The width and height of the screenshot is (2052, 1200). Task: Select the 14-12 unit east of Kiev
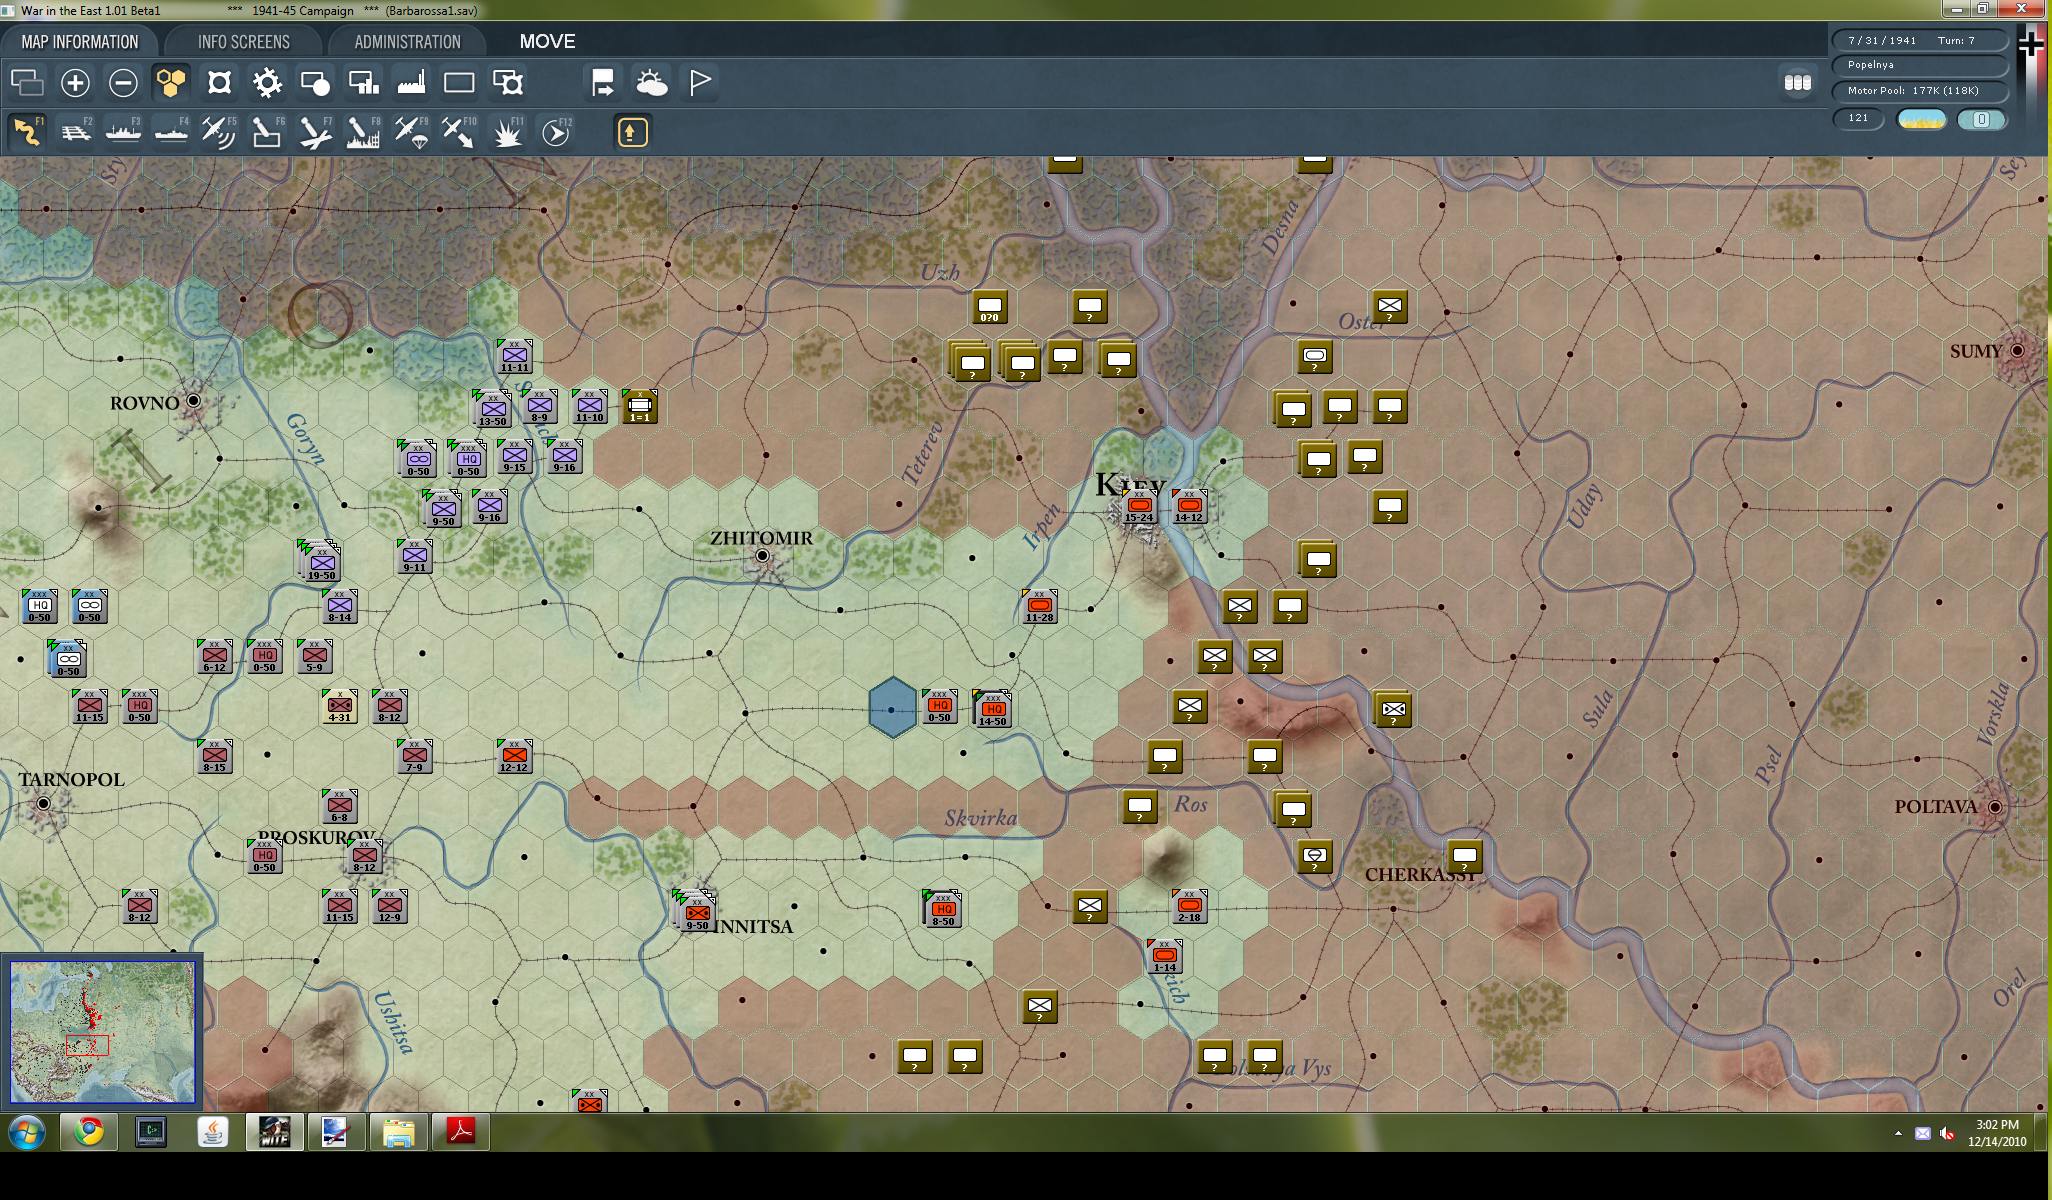point(1189,507)
